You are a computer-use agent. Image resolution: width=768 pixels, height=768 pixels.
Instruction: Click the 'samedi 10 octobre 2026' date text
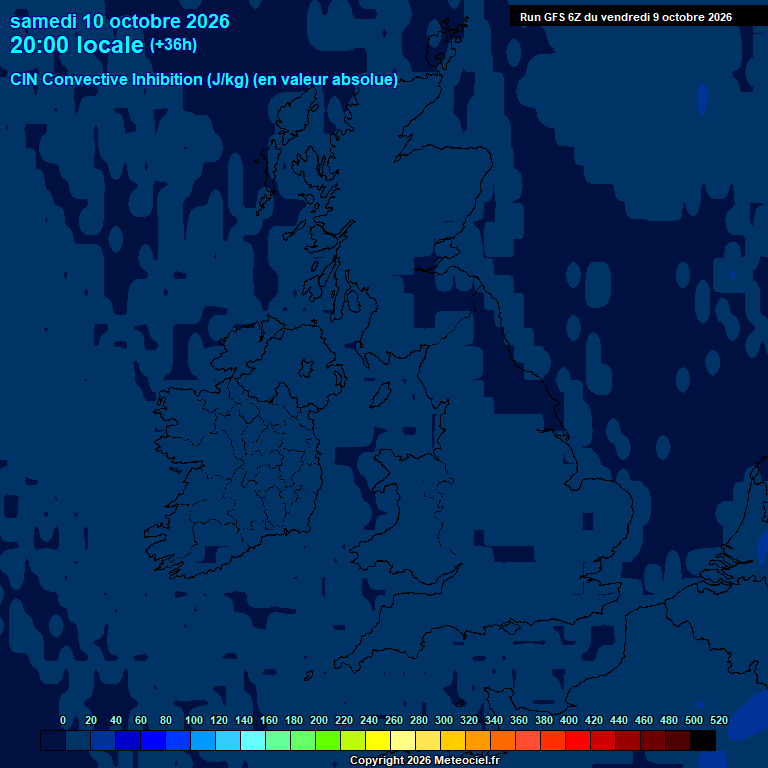(x=120, y=21)
